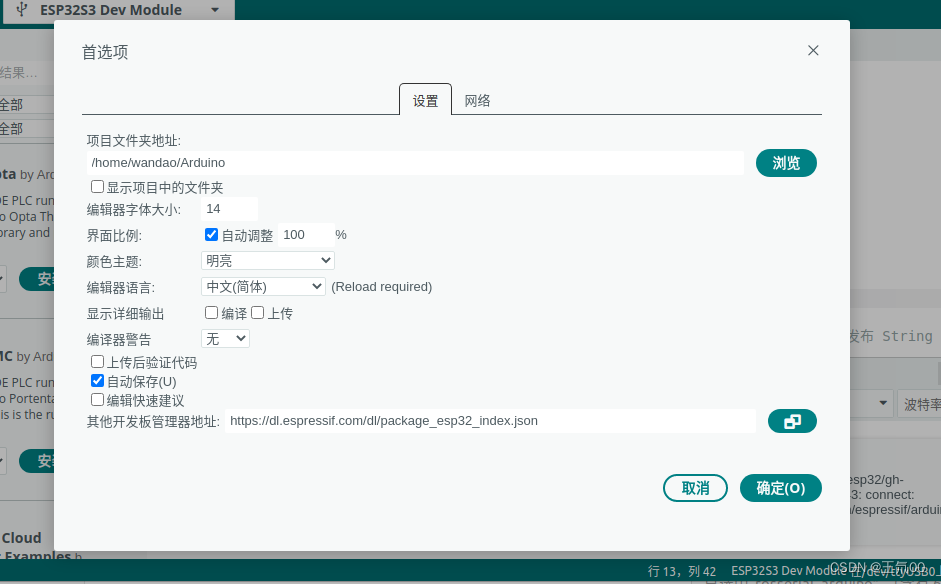The width and height of the screenshot is (941, 584).
Task: Enable verbose output for 编译
Action: 210,312
